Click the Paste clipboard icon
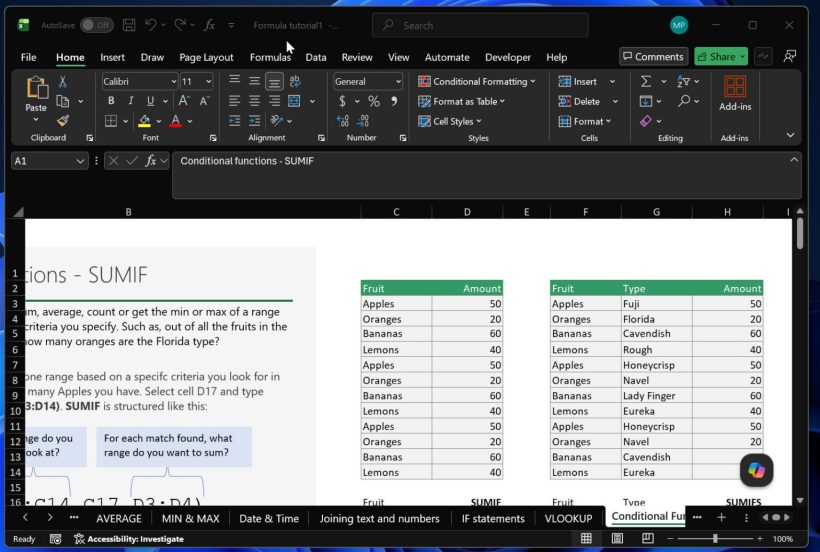Viewport: 820px width, 552px height. click(x=36, y=87)
